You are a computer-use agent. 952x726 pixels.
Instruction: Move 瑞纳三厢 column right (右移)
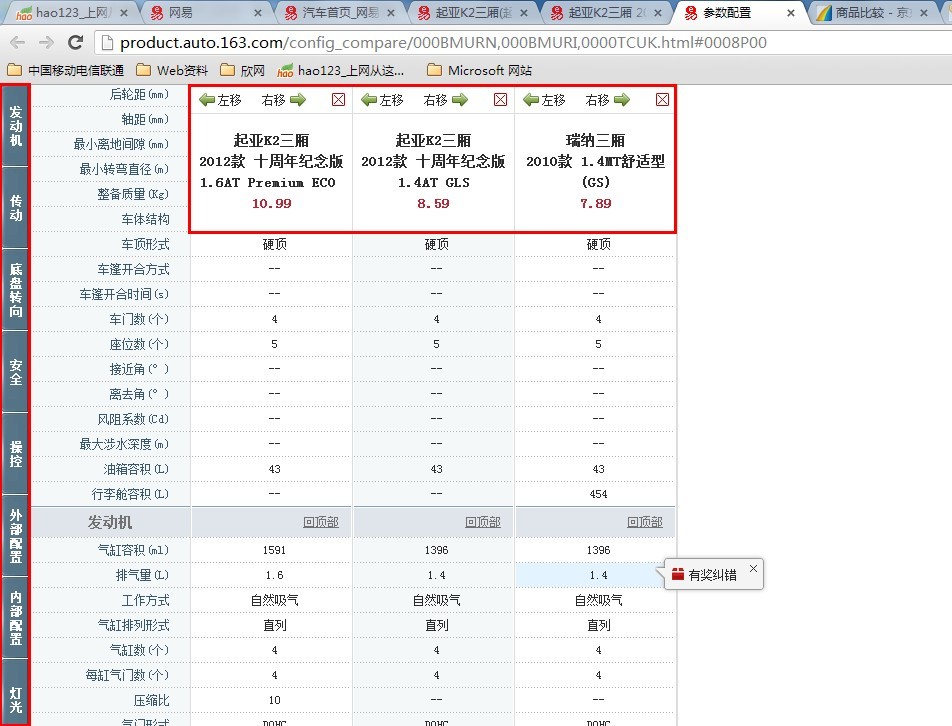click(x=608, y=100)
